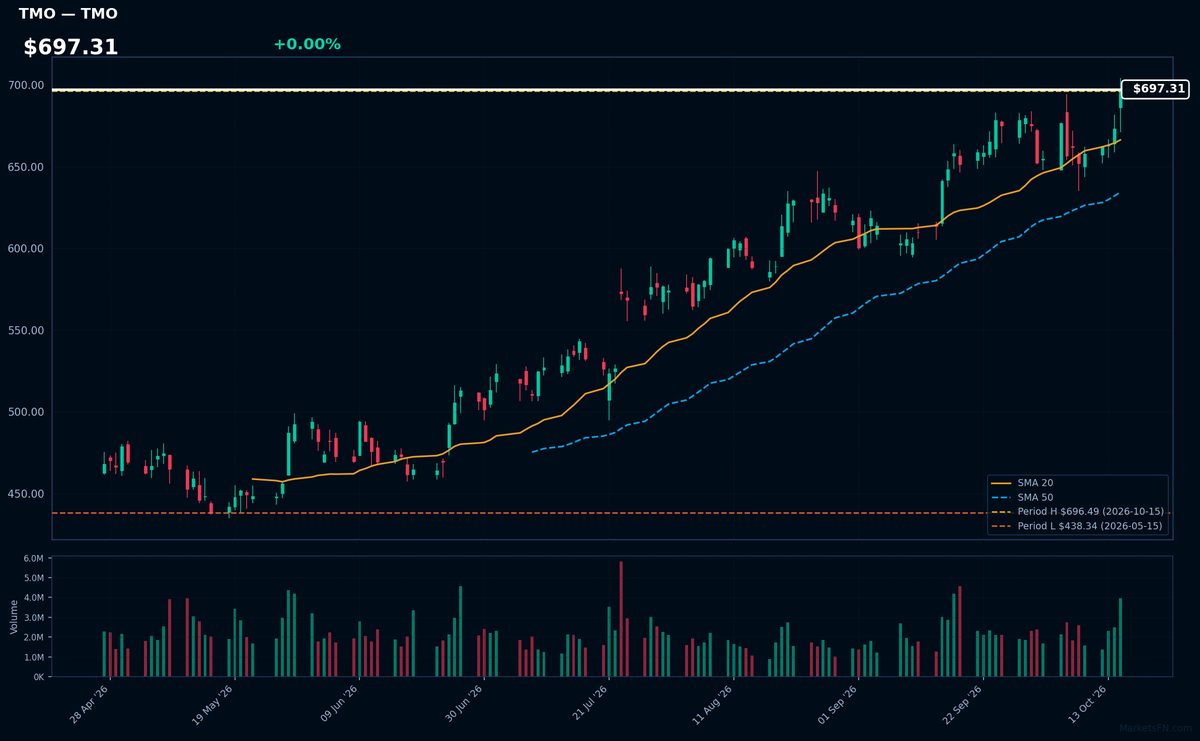This screenshot has height=741, width=1200.
Task: Click the $697.31 headline price
Action: click(71, 47)
